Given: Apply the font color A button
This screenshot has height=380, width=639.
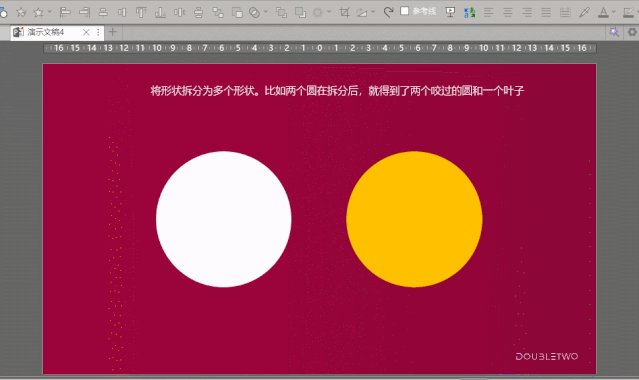Looking at the screenshot, I should point(603,12).
